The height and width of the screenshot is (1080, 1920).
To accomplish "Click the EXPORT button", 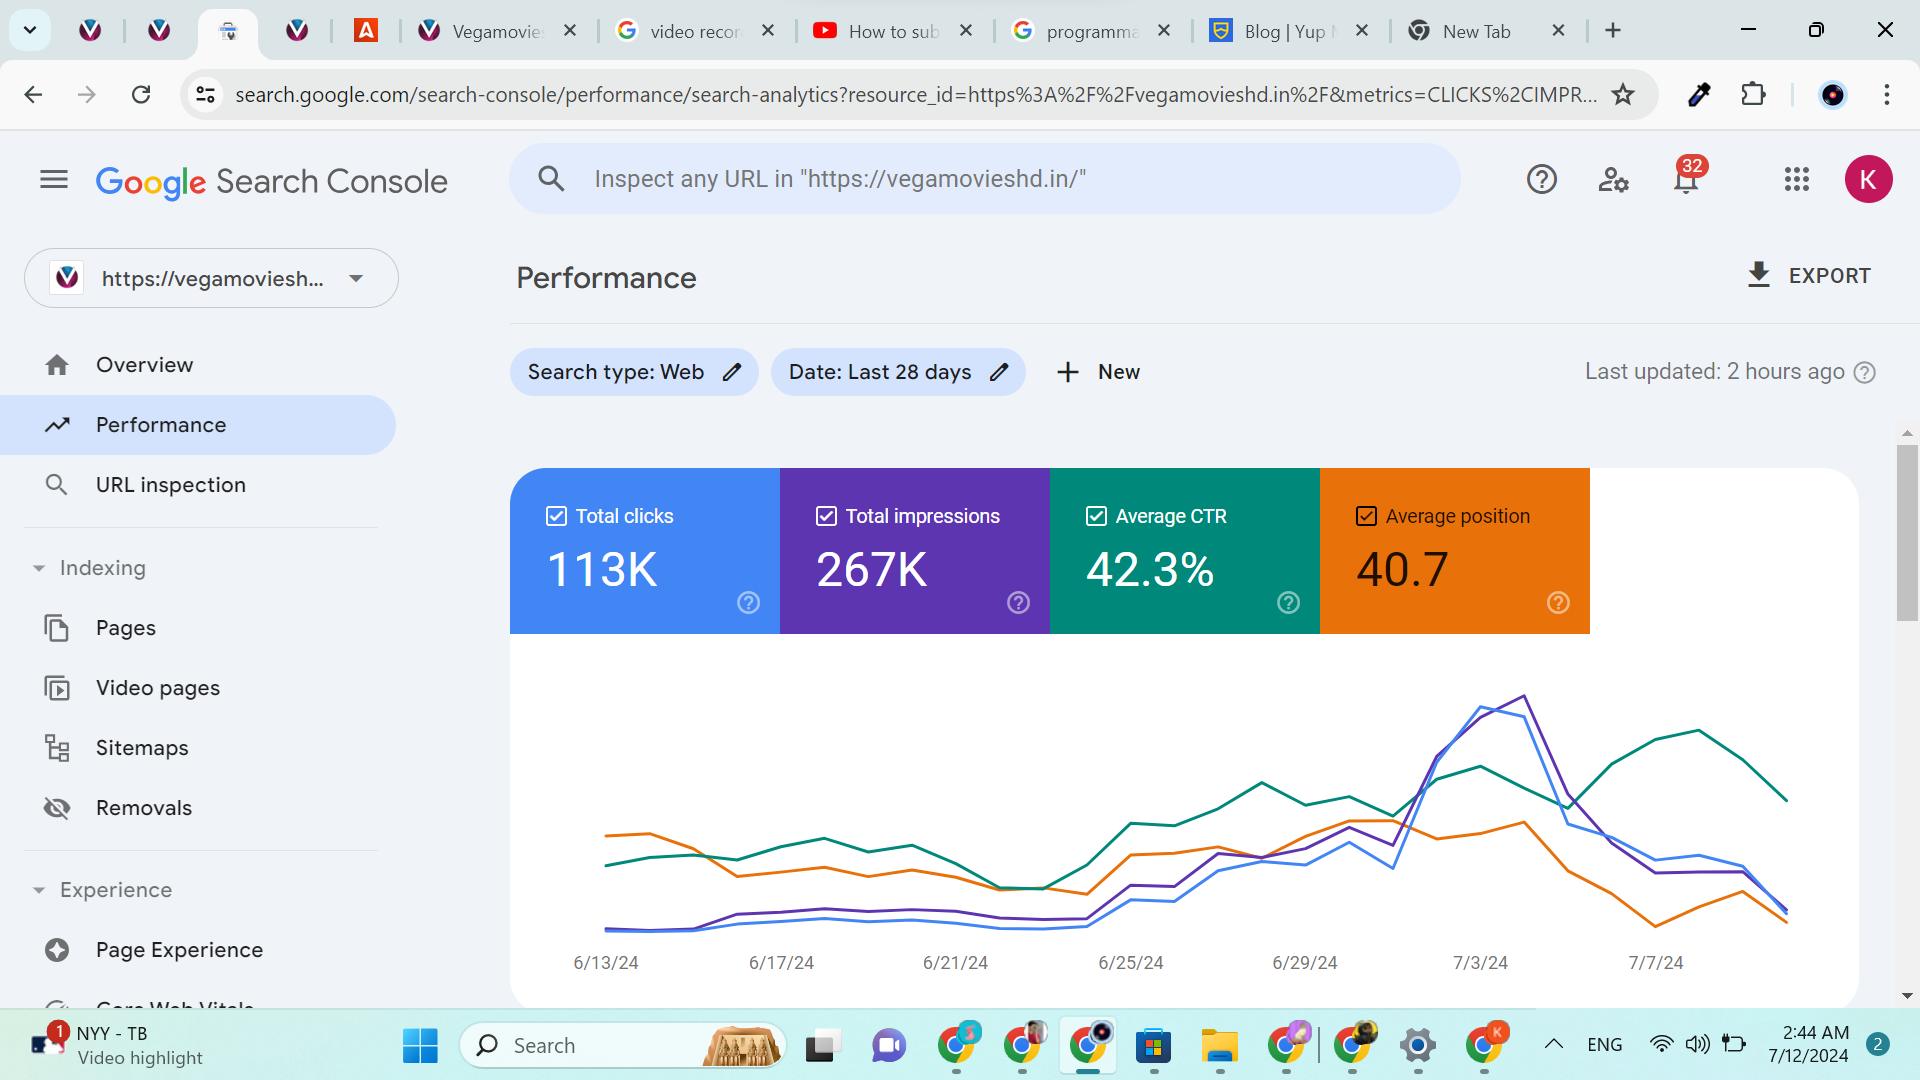I will [1809, 276].
